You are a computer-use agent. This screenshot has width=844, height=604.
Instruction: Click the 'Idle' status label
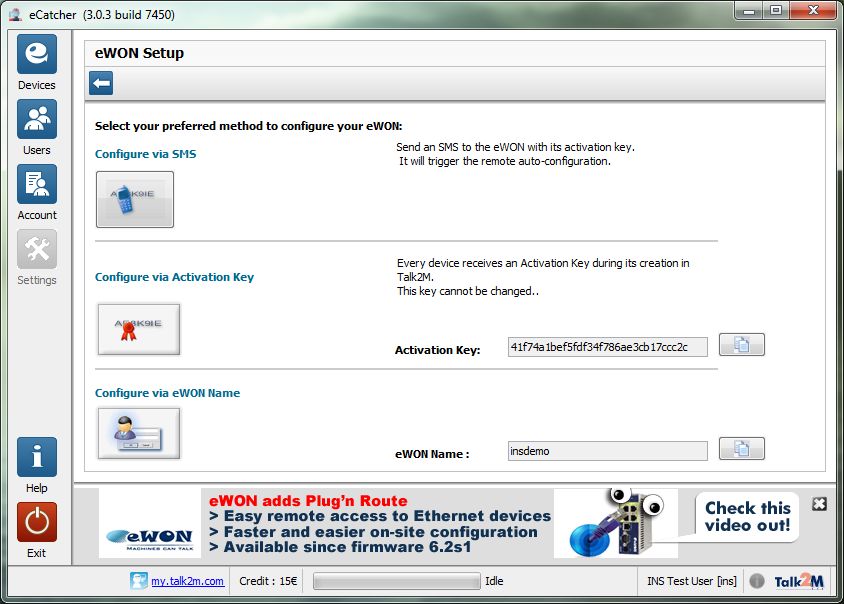494,581
